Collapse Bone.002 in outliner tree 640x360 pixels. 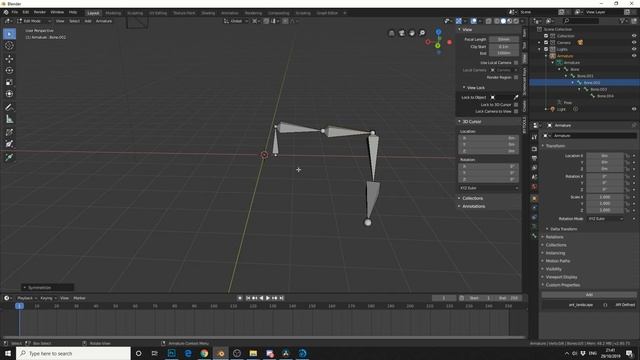pyautogui.click(x=573, y=82)
